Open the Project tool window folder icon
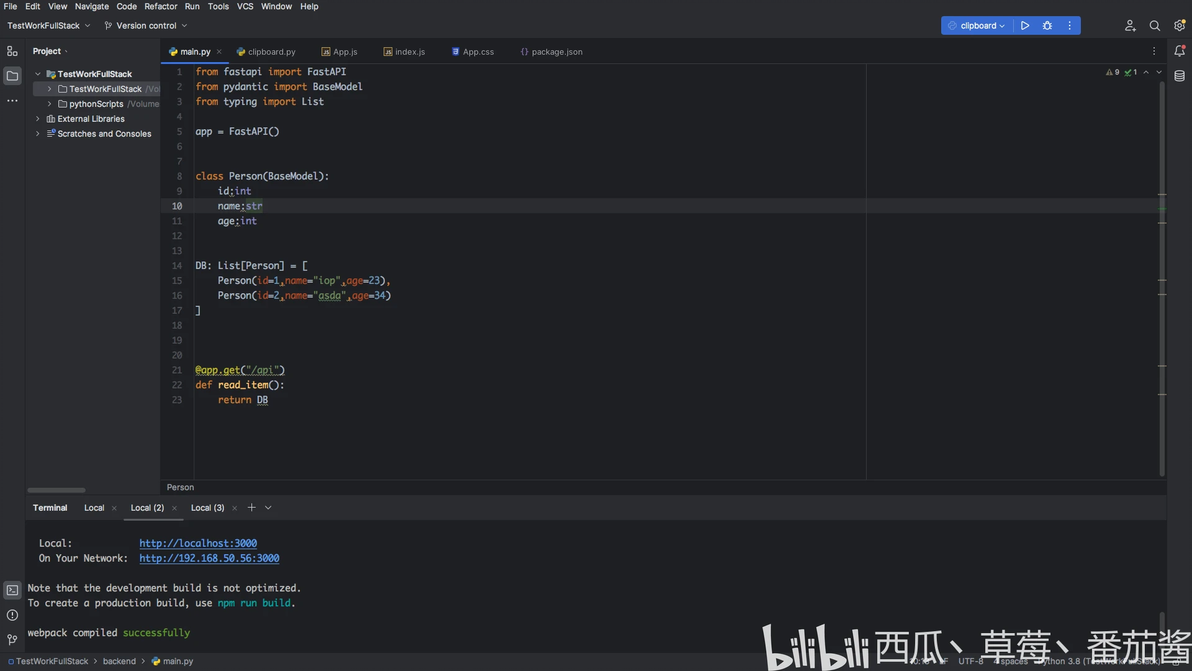Viewport: 1192px width, 671px height. [x=12, y=76]
